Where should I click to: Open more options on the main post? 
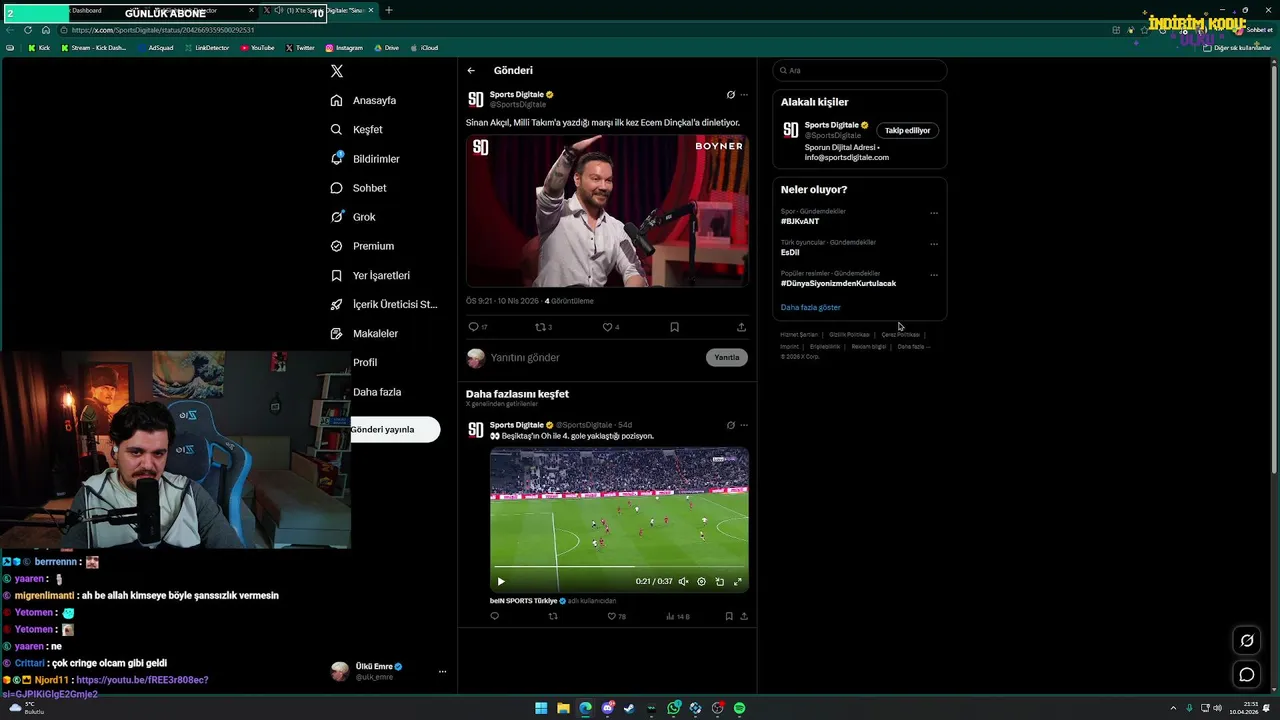tap(744, 95)
